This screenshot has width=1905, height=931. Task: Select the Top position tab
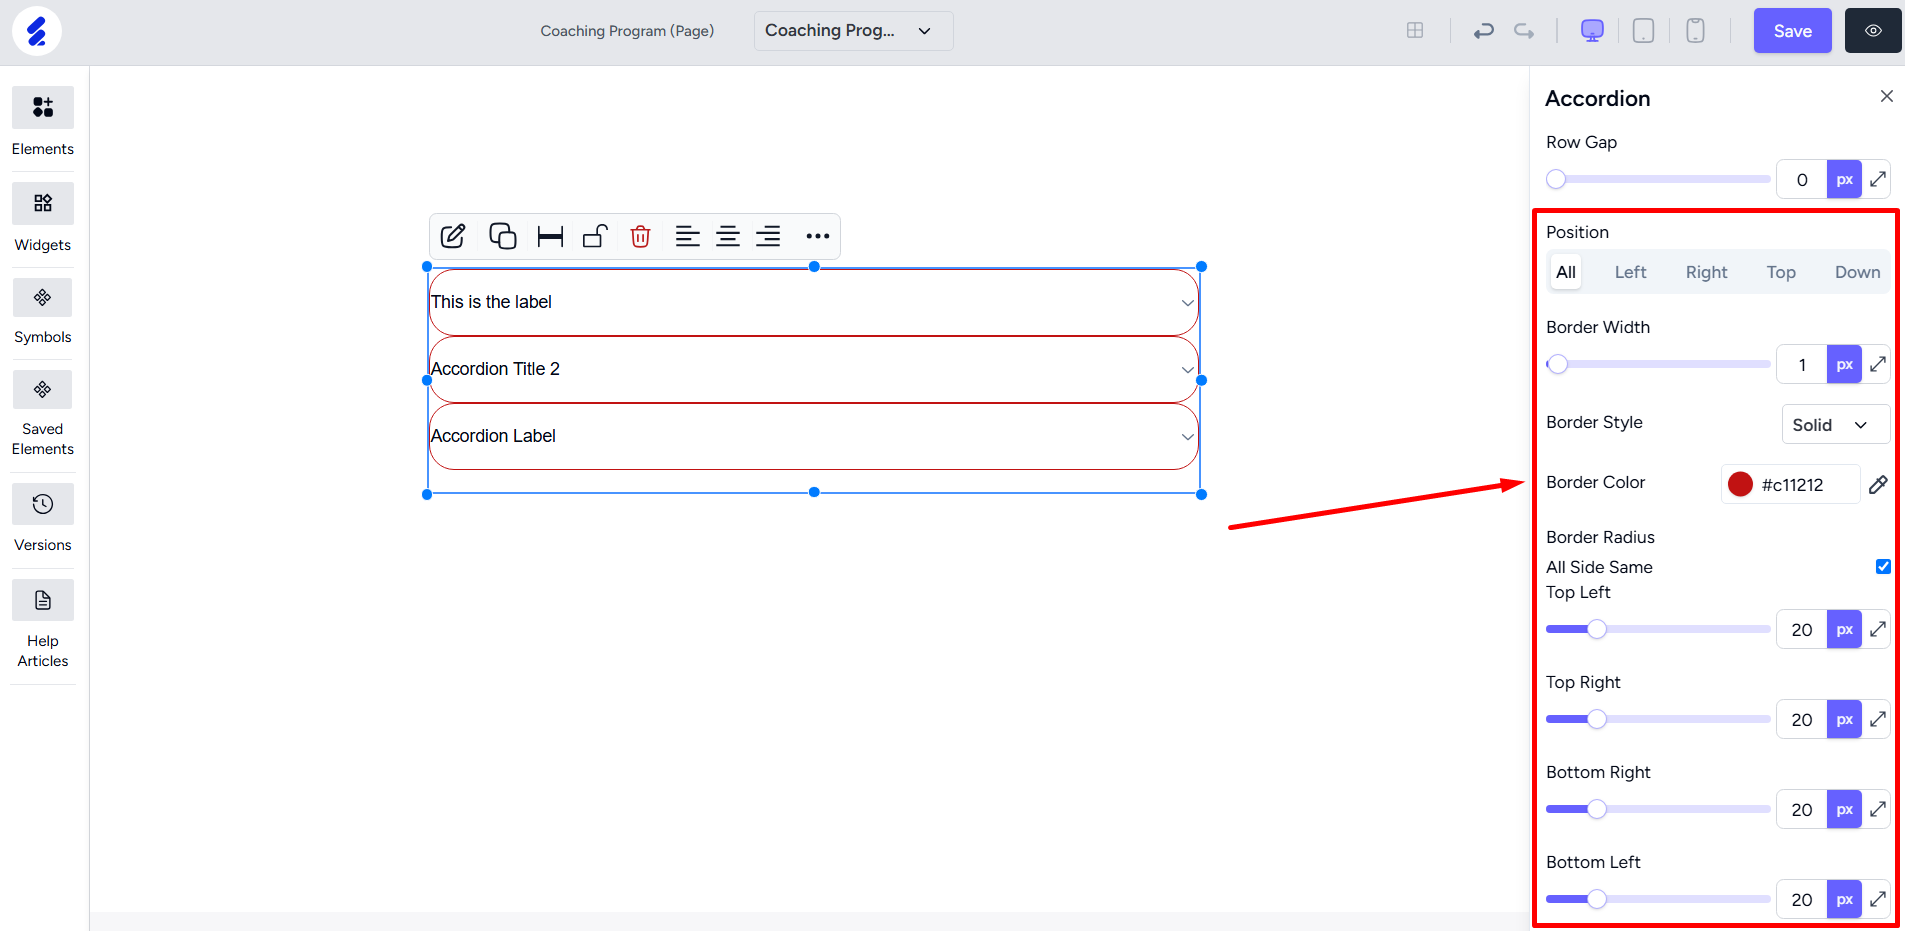click(x=1781, y=272)
